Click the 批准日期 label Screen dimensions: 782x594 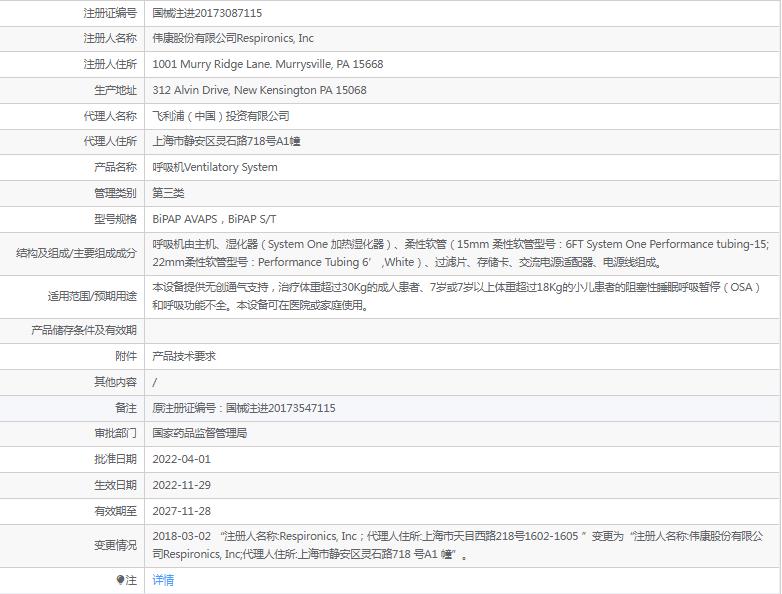click(x=115, y=459)
